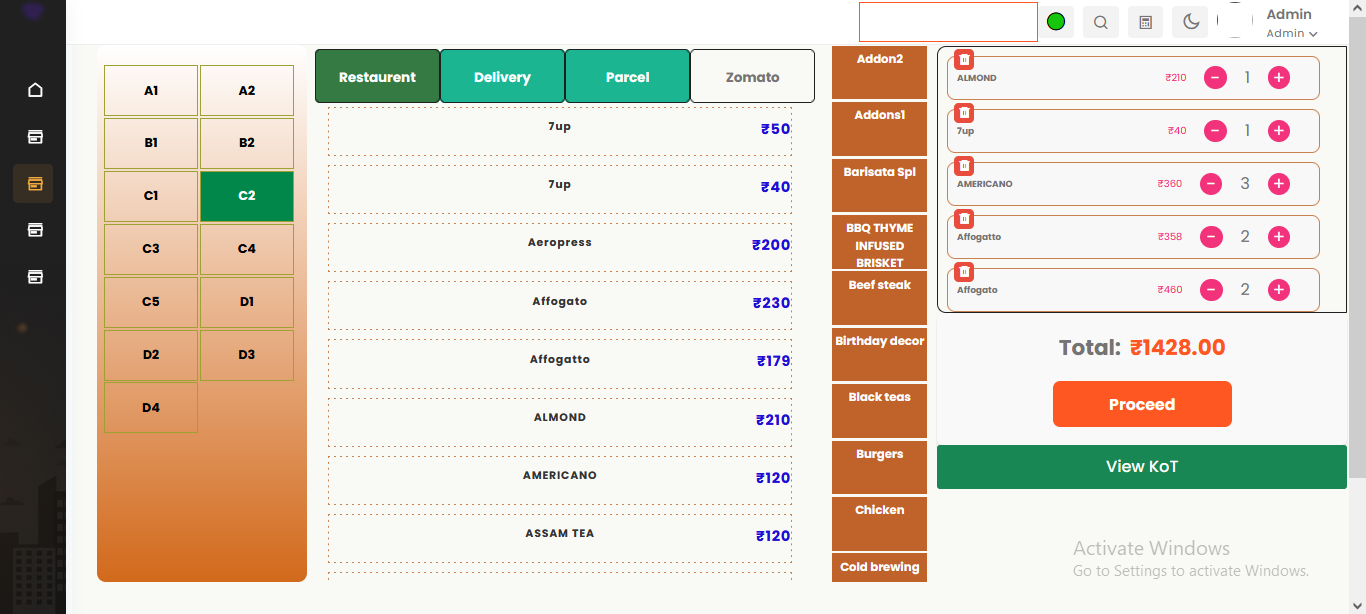Toggle dark mode with moon icon
The image size is (1366, 614).
1191,22
